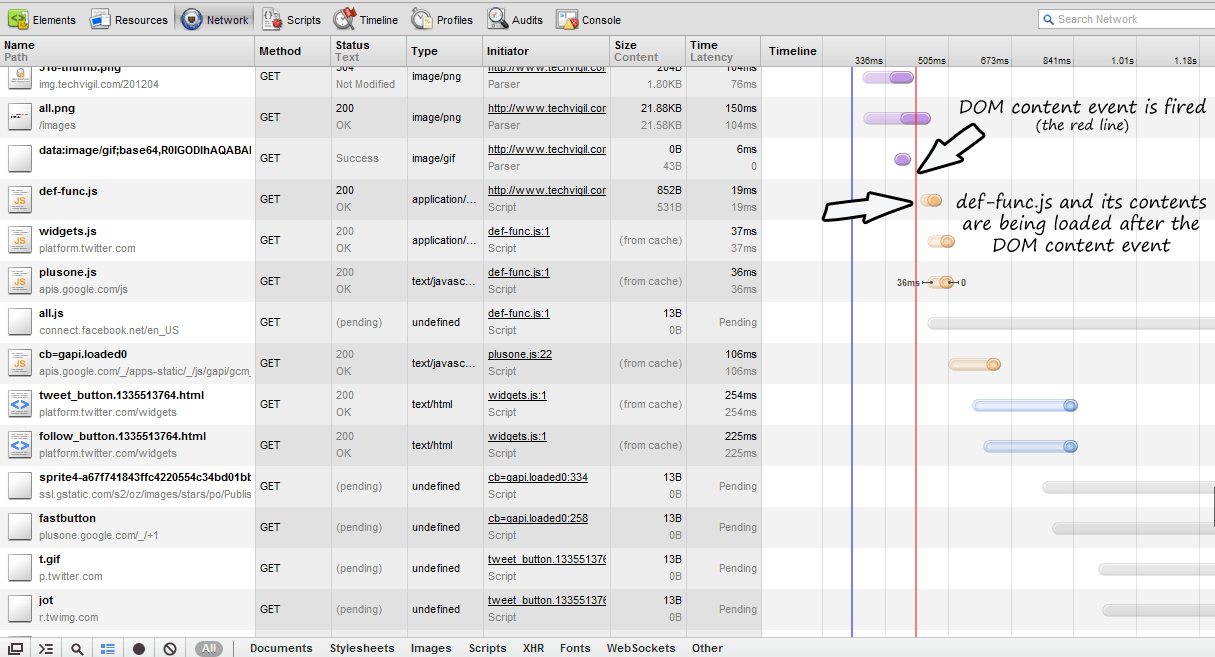Open the Console panel

pos(589,19)
